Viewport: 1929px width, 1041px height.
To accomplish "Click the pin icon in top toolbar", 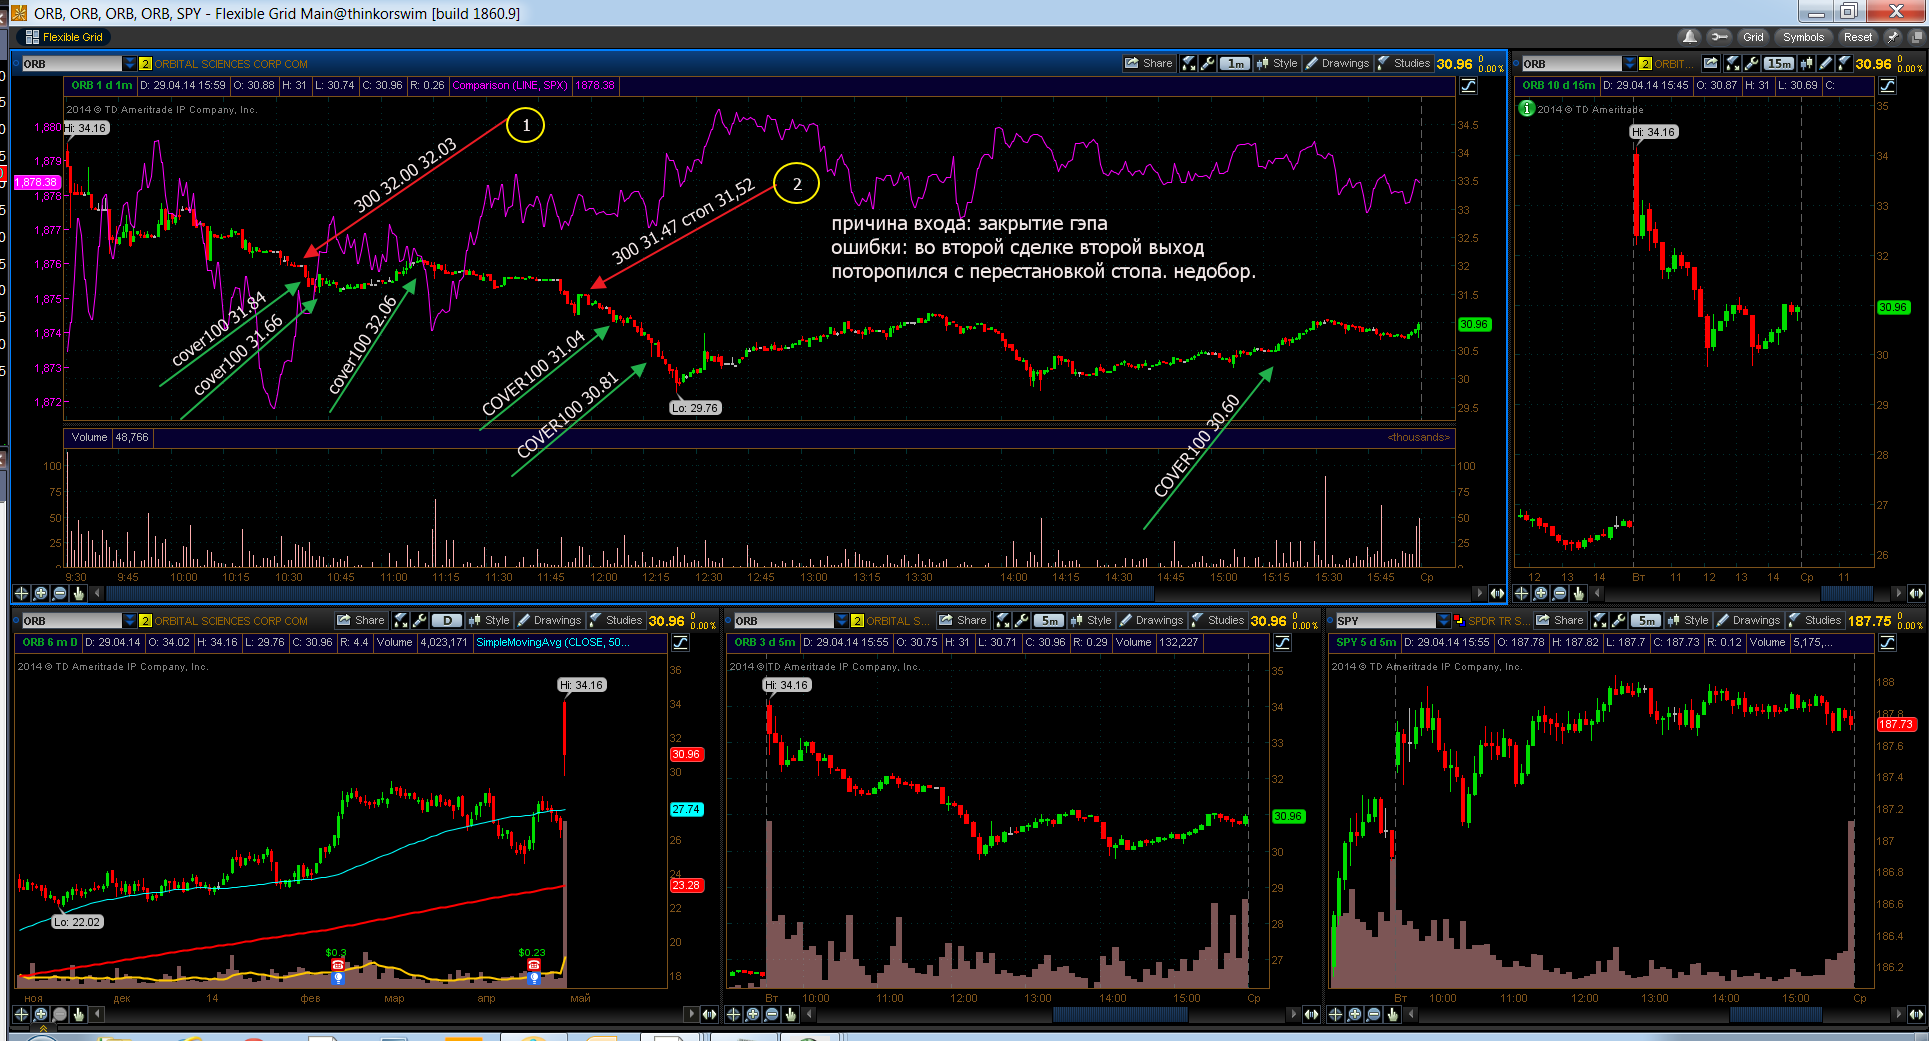I will pos(1892,37).
